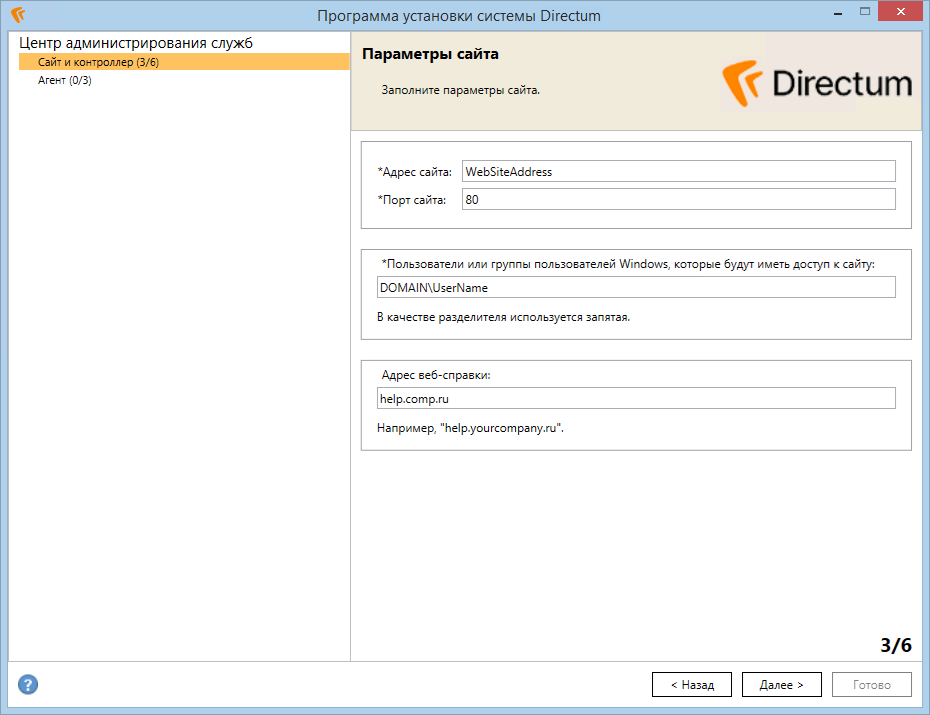930x715 pixels.
Task: Click the DOMAIN\UserName users field
Action: [x=636, y=288]
